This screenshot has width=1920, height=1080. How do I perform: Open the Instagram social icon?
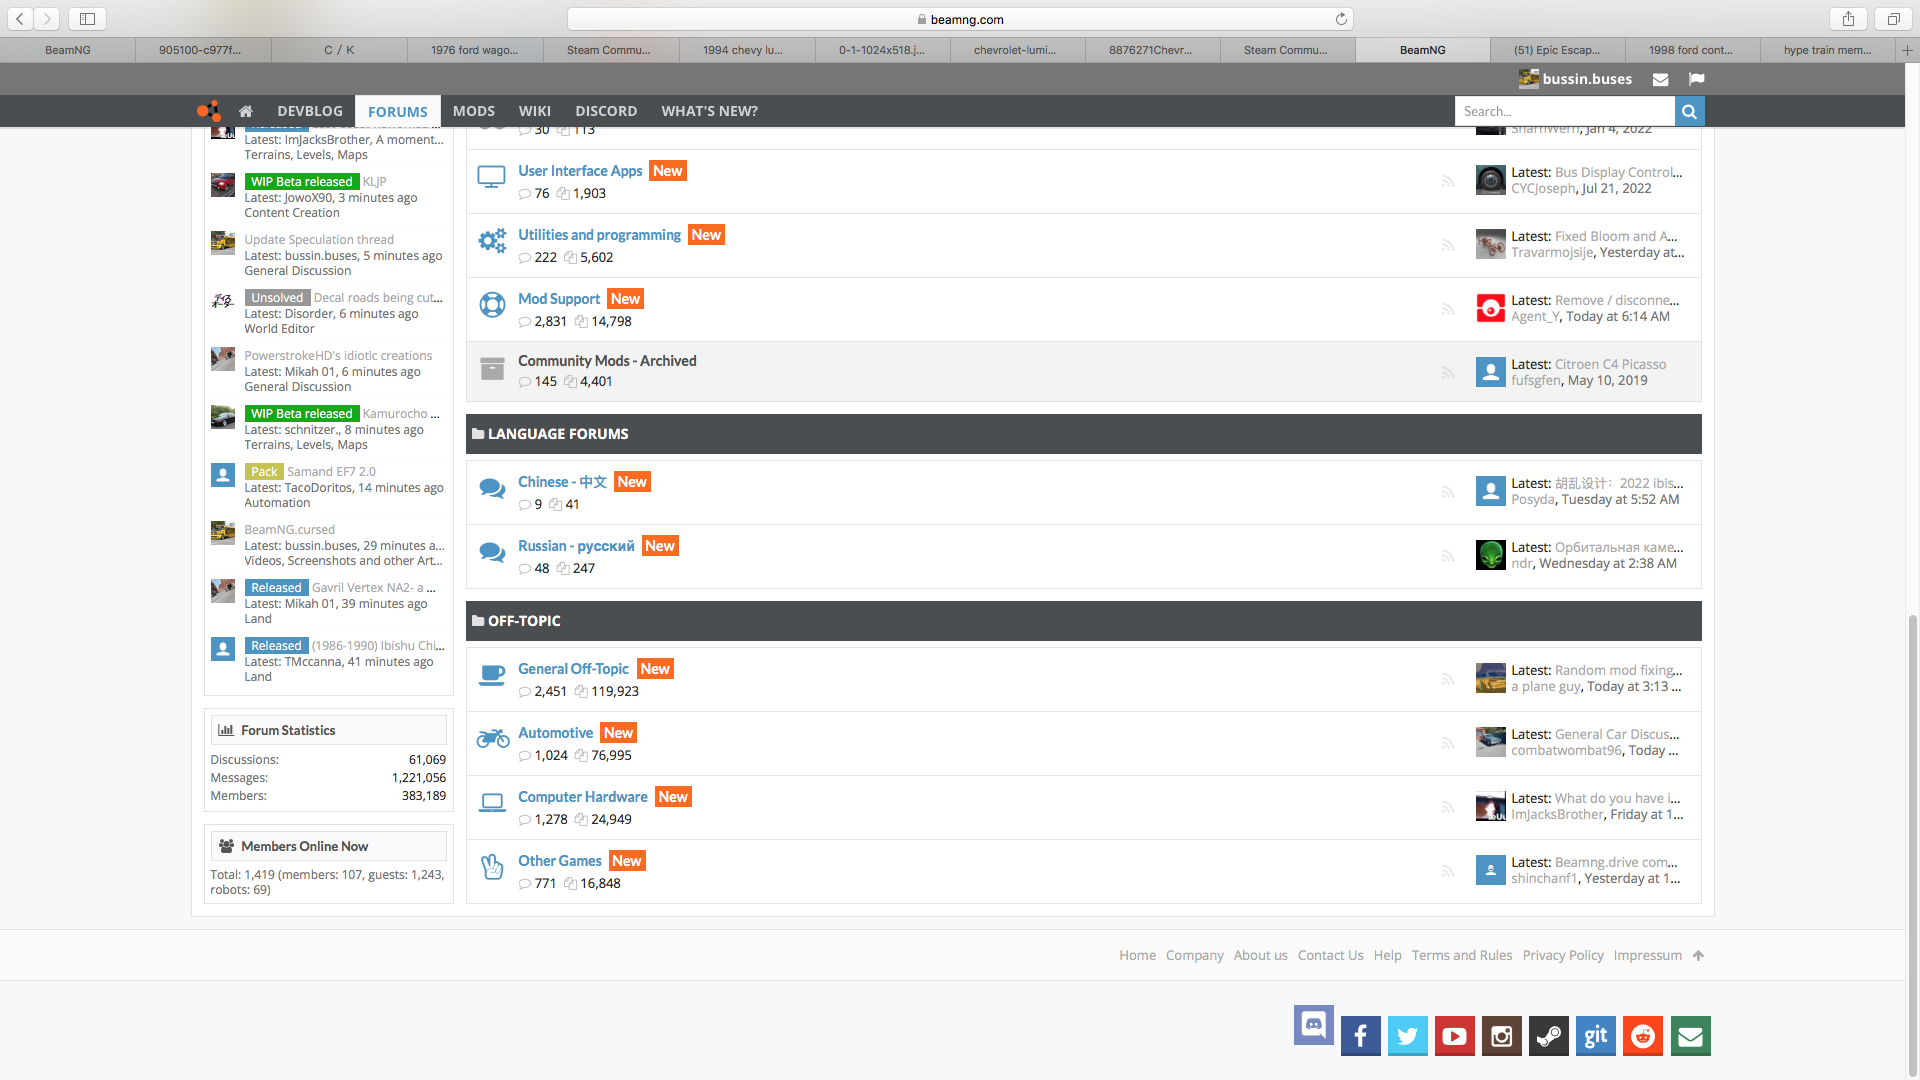[x=1501, y=1036]
